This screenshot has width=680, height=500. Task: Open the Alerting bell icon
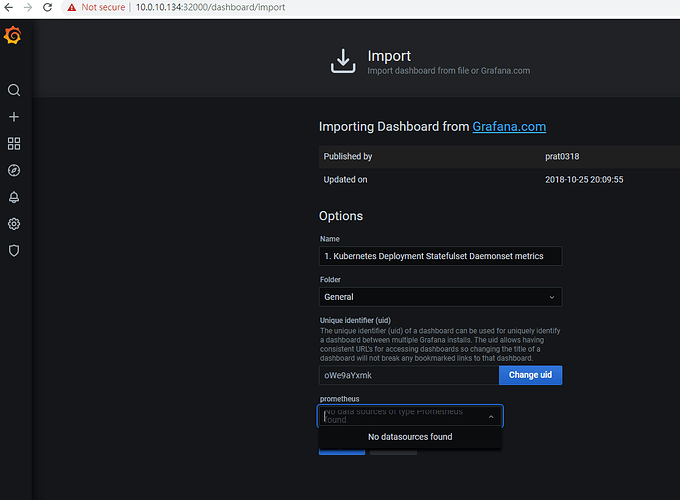click(x=14, y=197)
